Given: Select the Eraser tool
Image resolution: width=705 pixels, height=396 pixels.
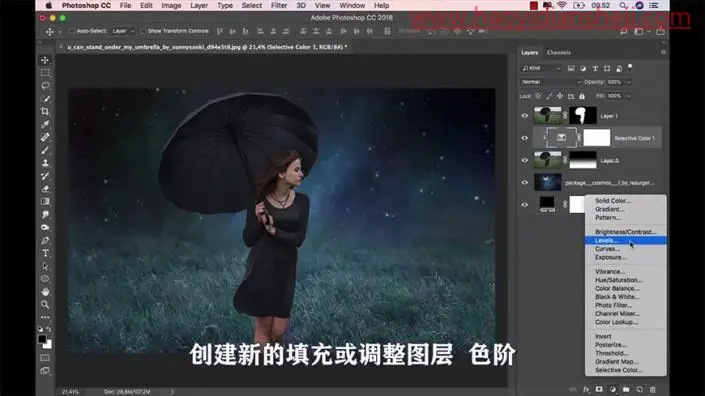Looking at the screenshot, I should pyautogui.click(x=45, y=189).
